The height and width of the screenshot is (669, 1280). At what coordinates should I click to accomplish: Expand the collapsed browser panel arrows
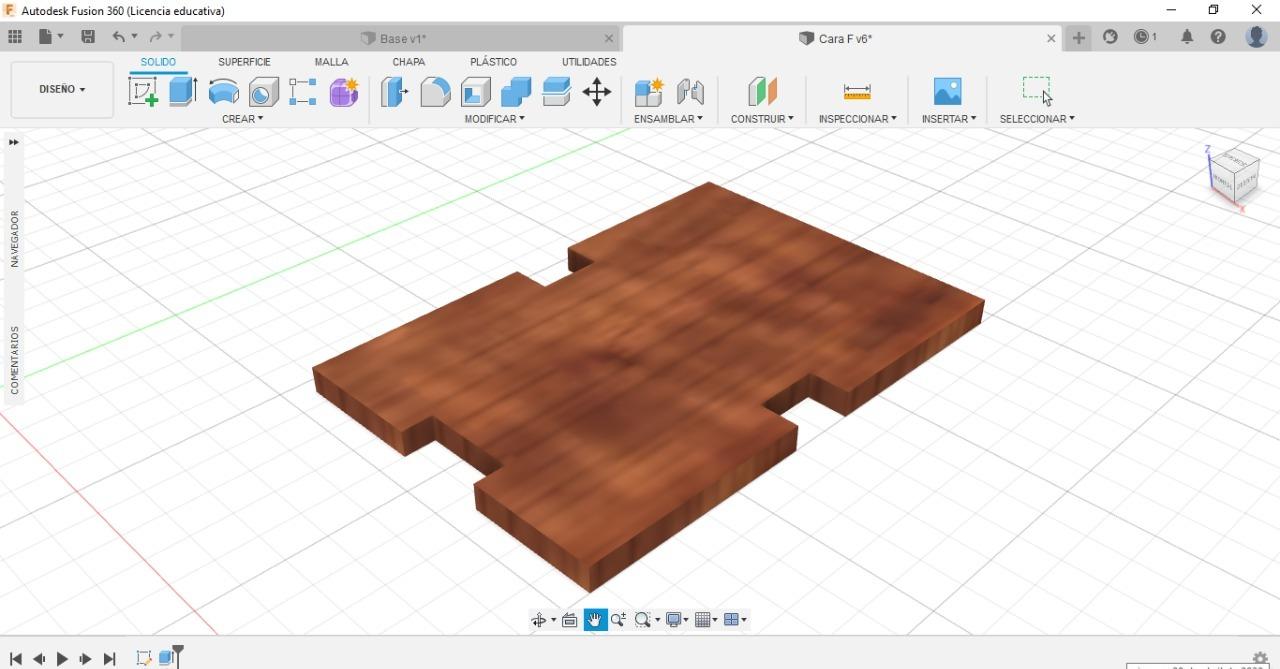click(x=13, y=142)
